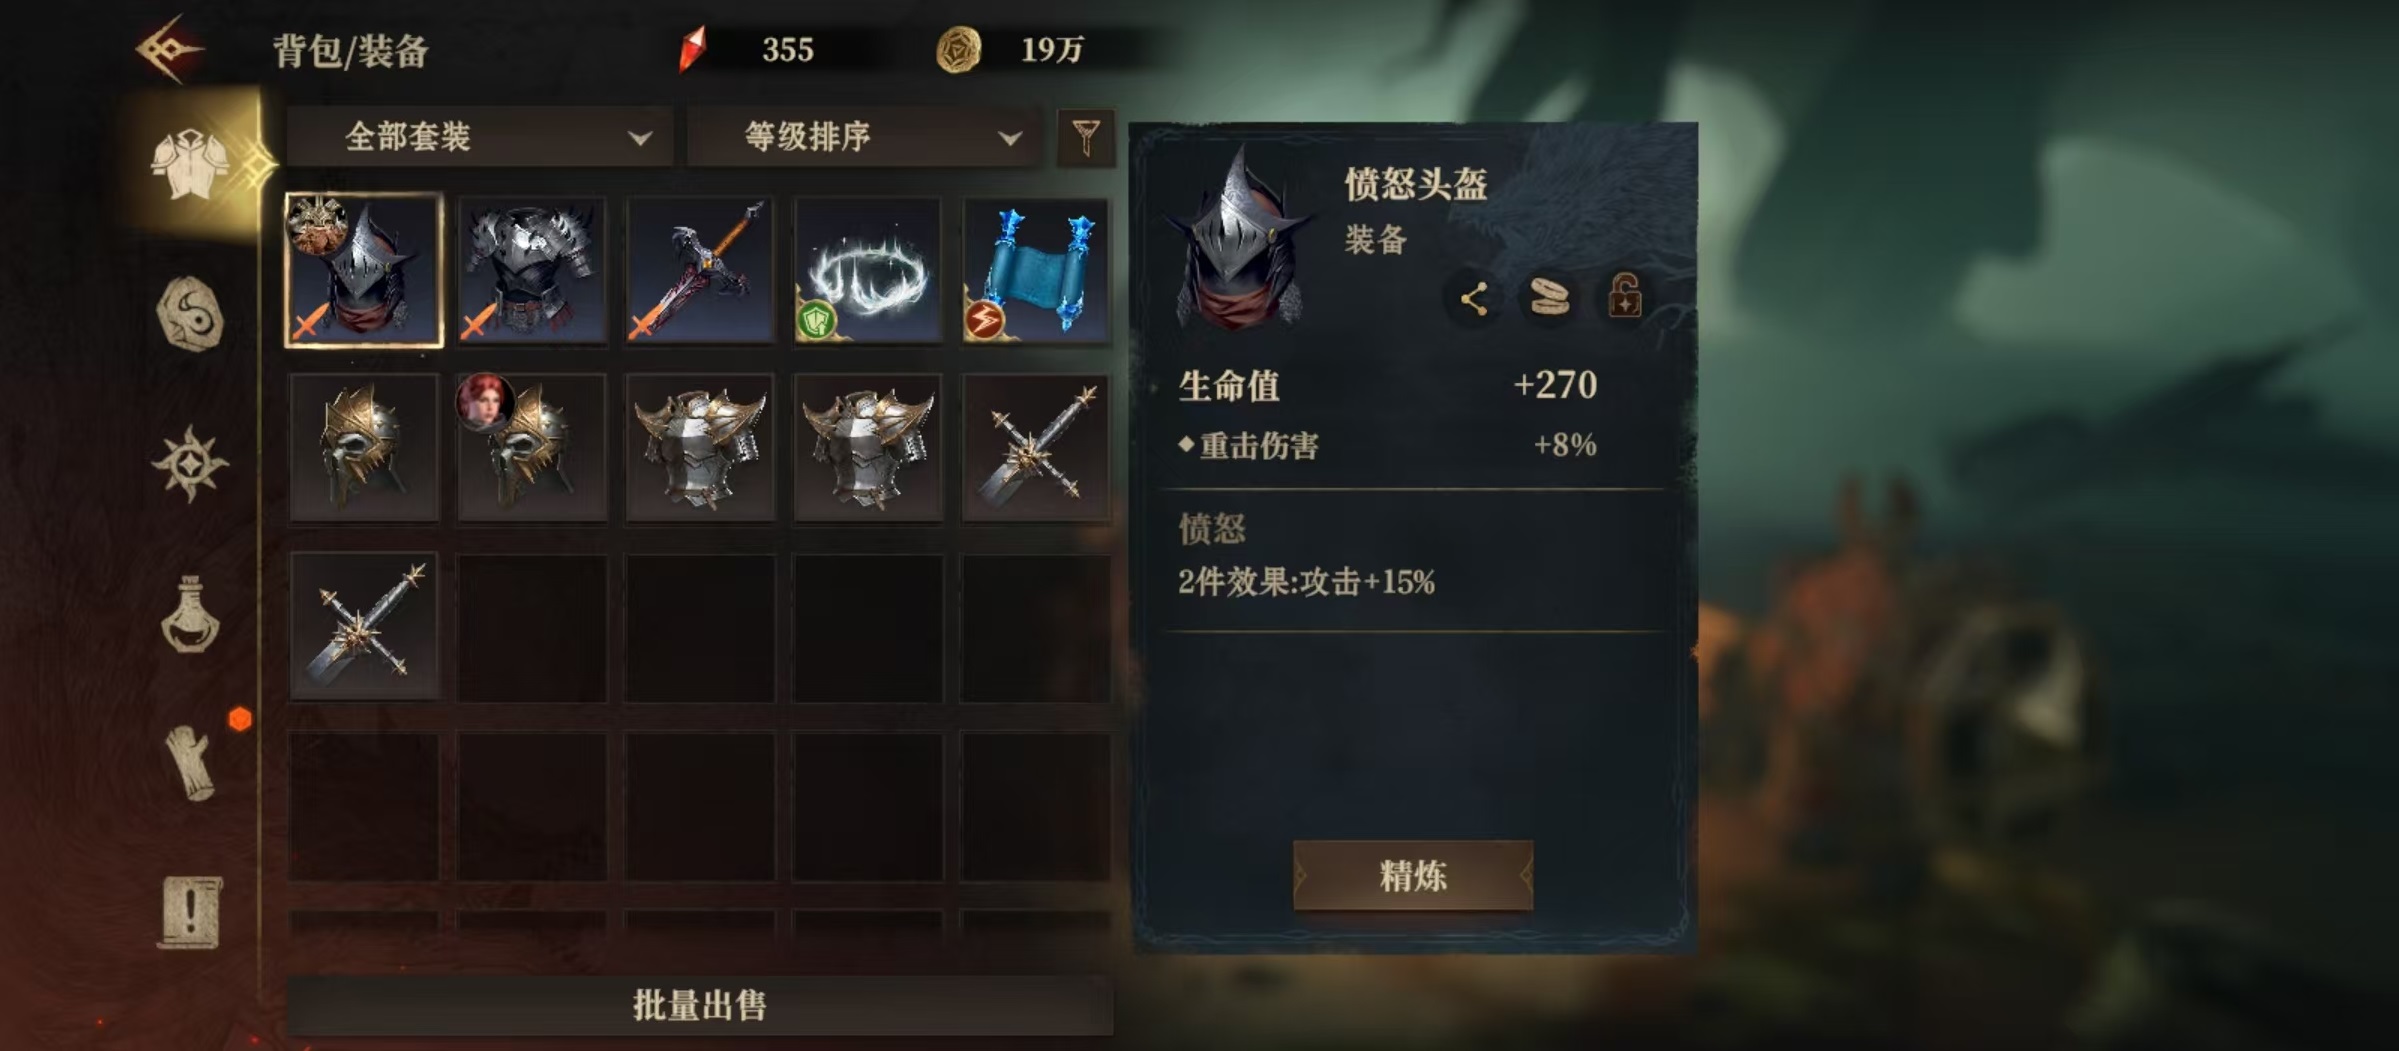Open the filter funnel options
Screen dimensions: 2399x1051
(x=1086, y=137)
